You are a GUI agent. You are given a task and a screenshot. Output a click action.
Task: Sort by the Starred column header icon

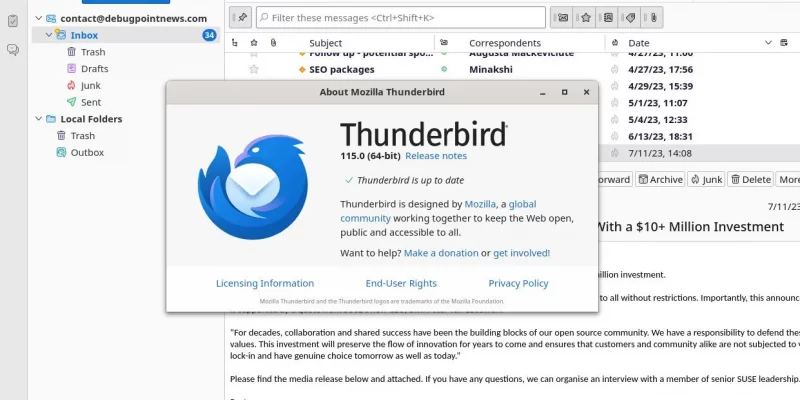pos(254,43)
